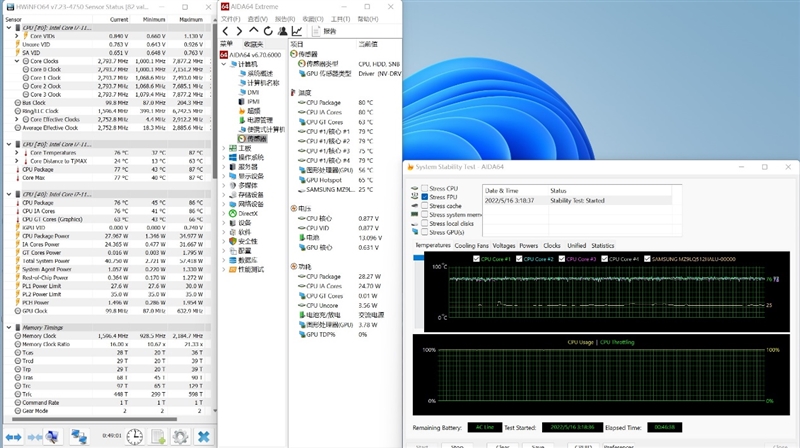Enable Stress system memory checkbox
Screen dimensions: 800x448
pos(424,215)
